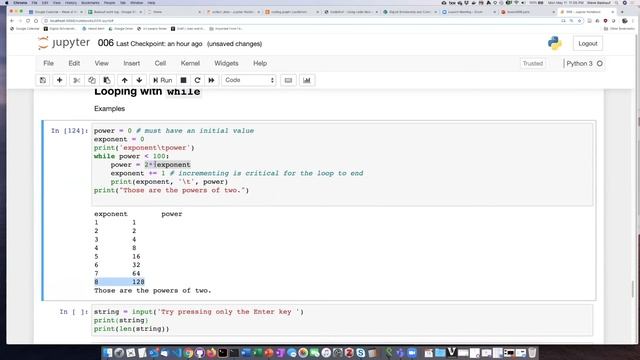Open Google Chrome from the dock

188,353
